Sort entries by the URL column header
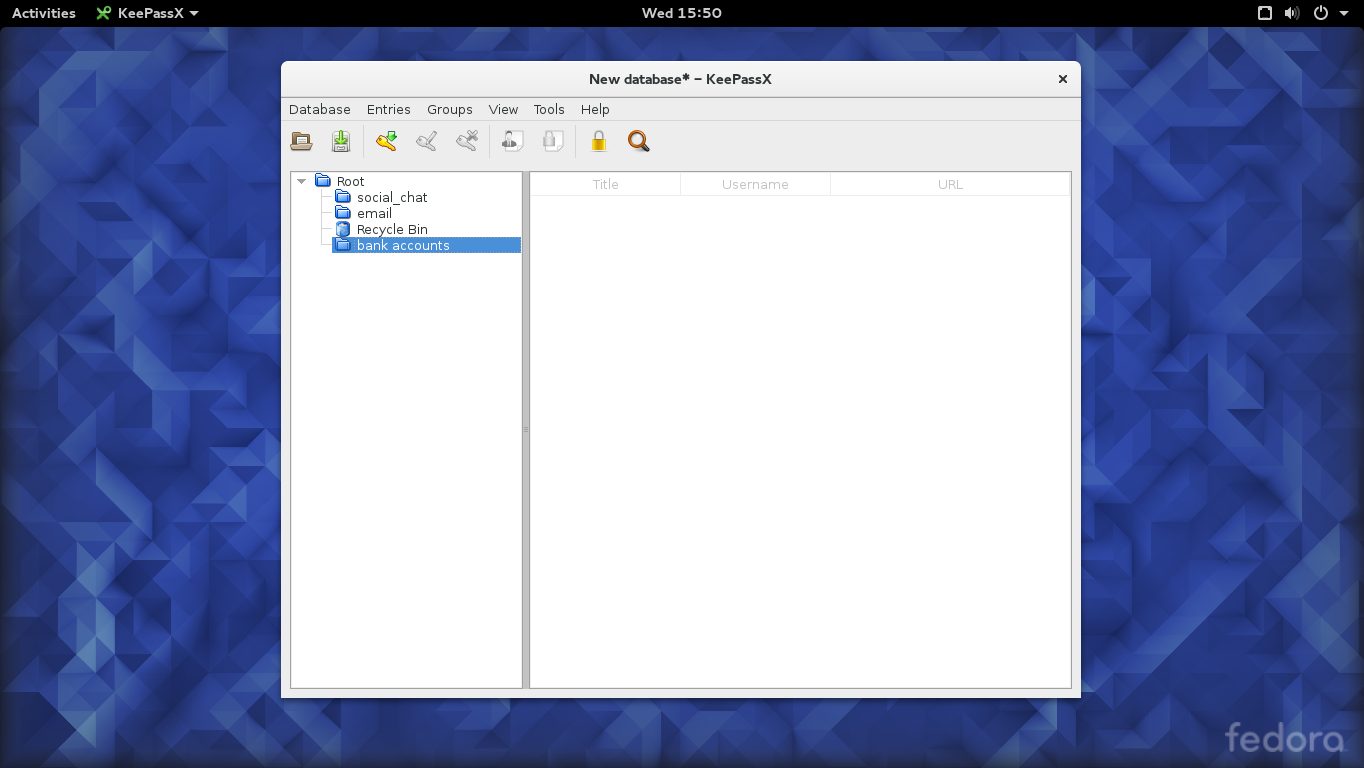1364x768 pixels. [950, 184]
